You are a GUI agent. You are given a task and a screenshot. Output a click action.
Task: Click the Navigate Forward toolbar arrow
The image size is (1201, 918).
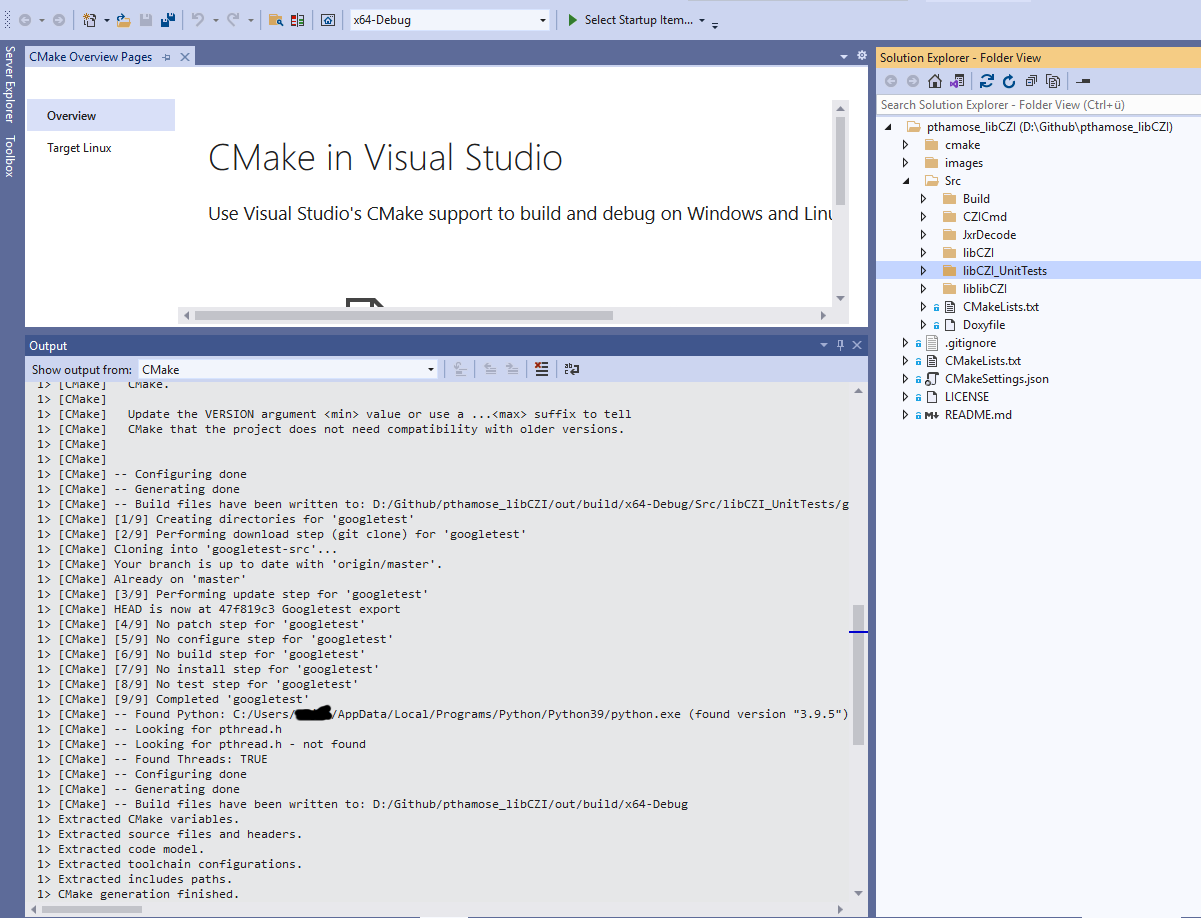coord(58,20)
